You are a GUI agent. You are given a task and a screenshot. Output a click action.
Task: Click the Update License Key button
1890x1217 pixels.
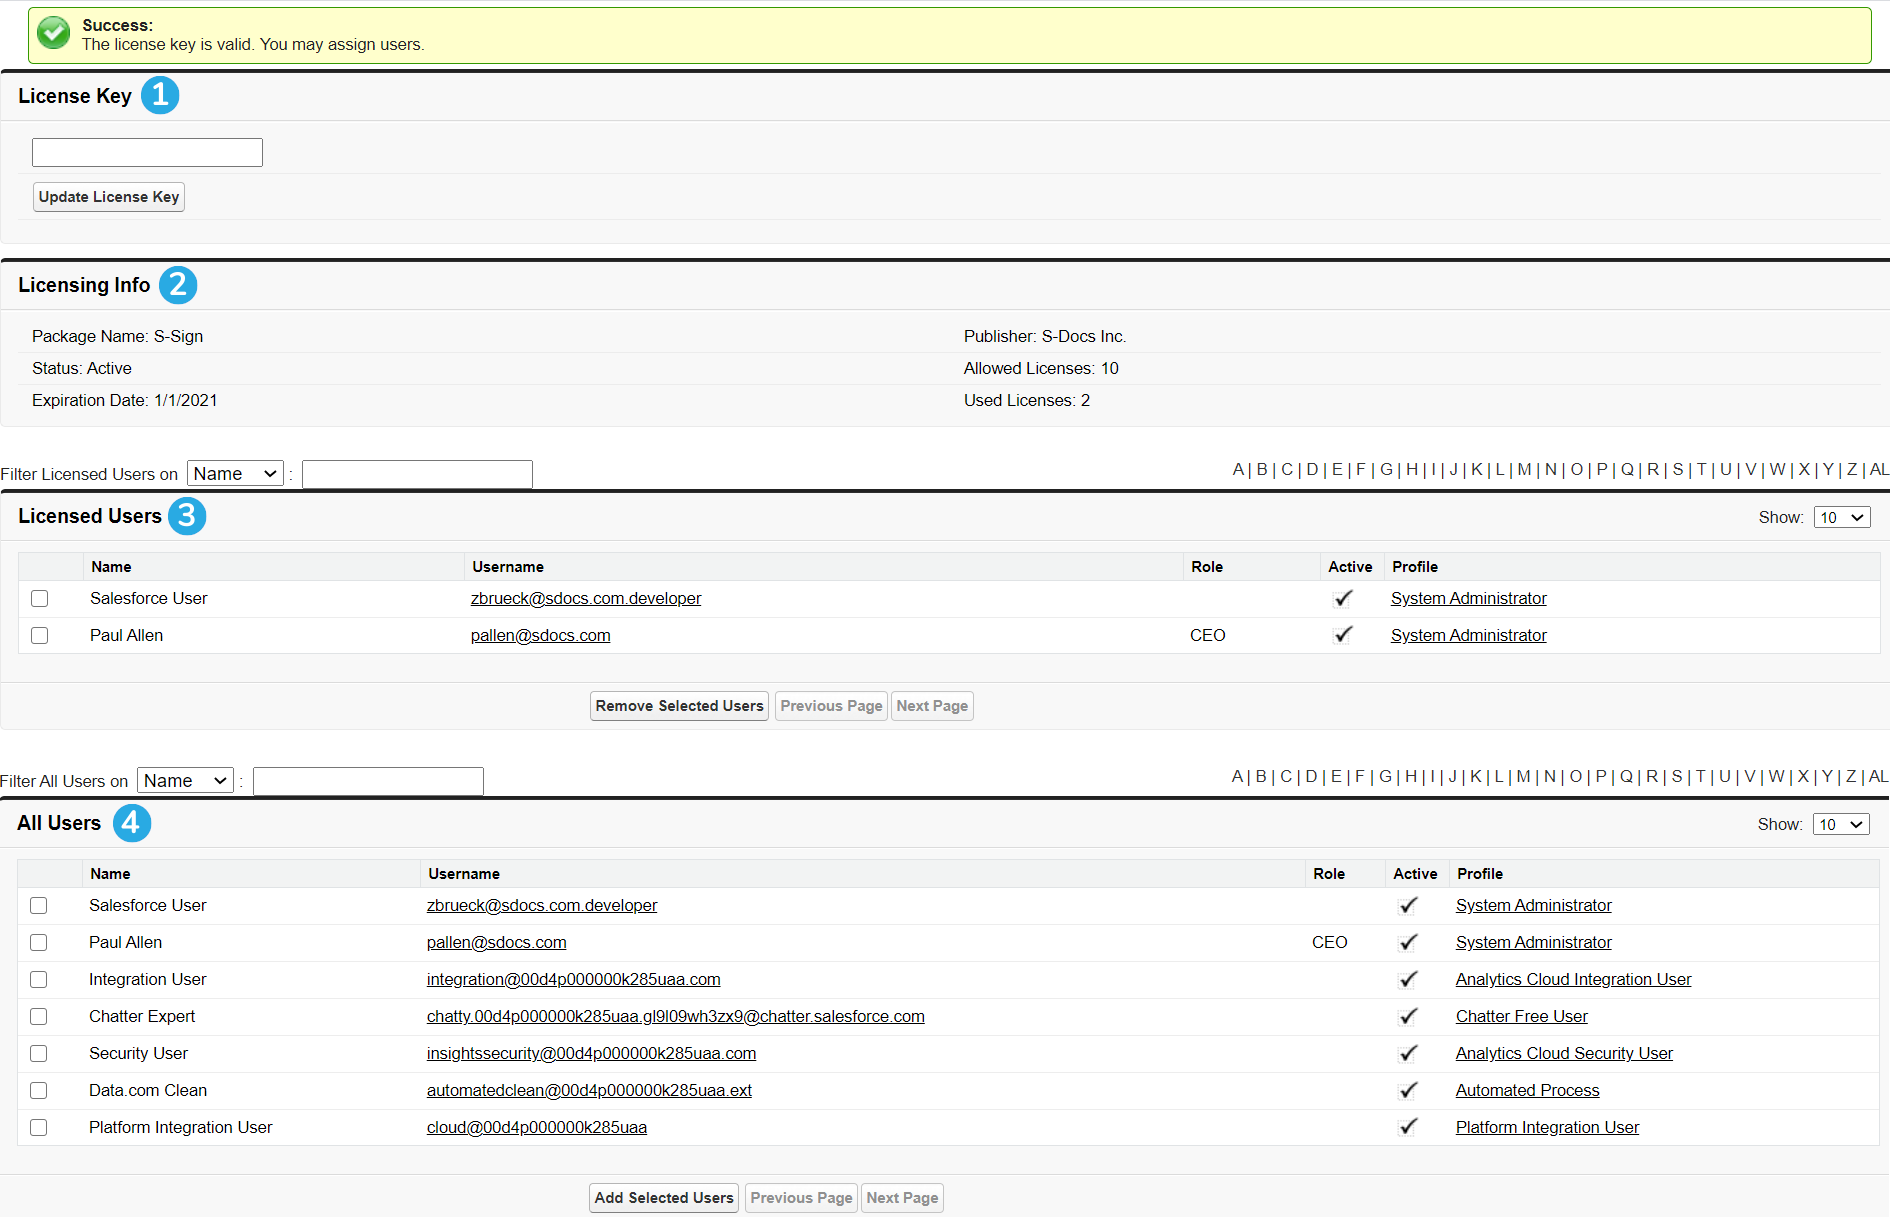coord(109,197)
